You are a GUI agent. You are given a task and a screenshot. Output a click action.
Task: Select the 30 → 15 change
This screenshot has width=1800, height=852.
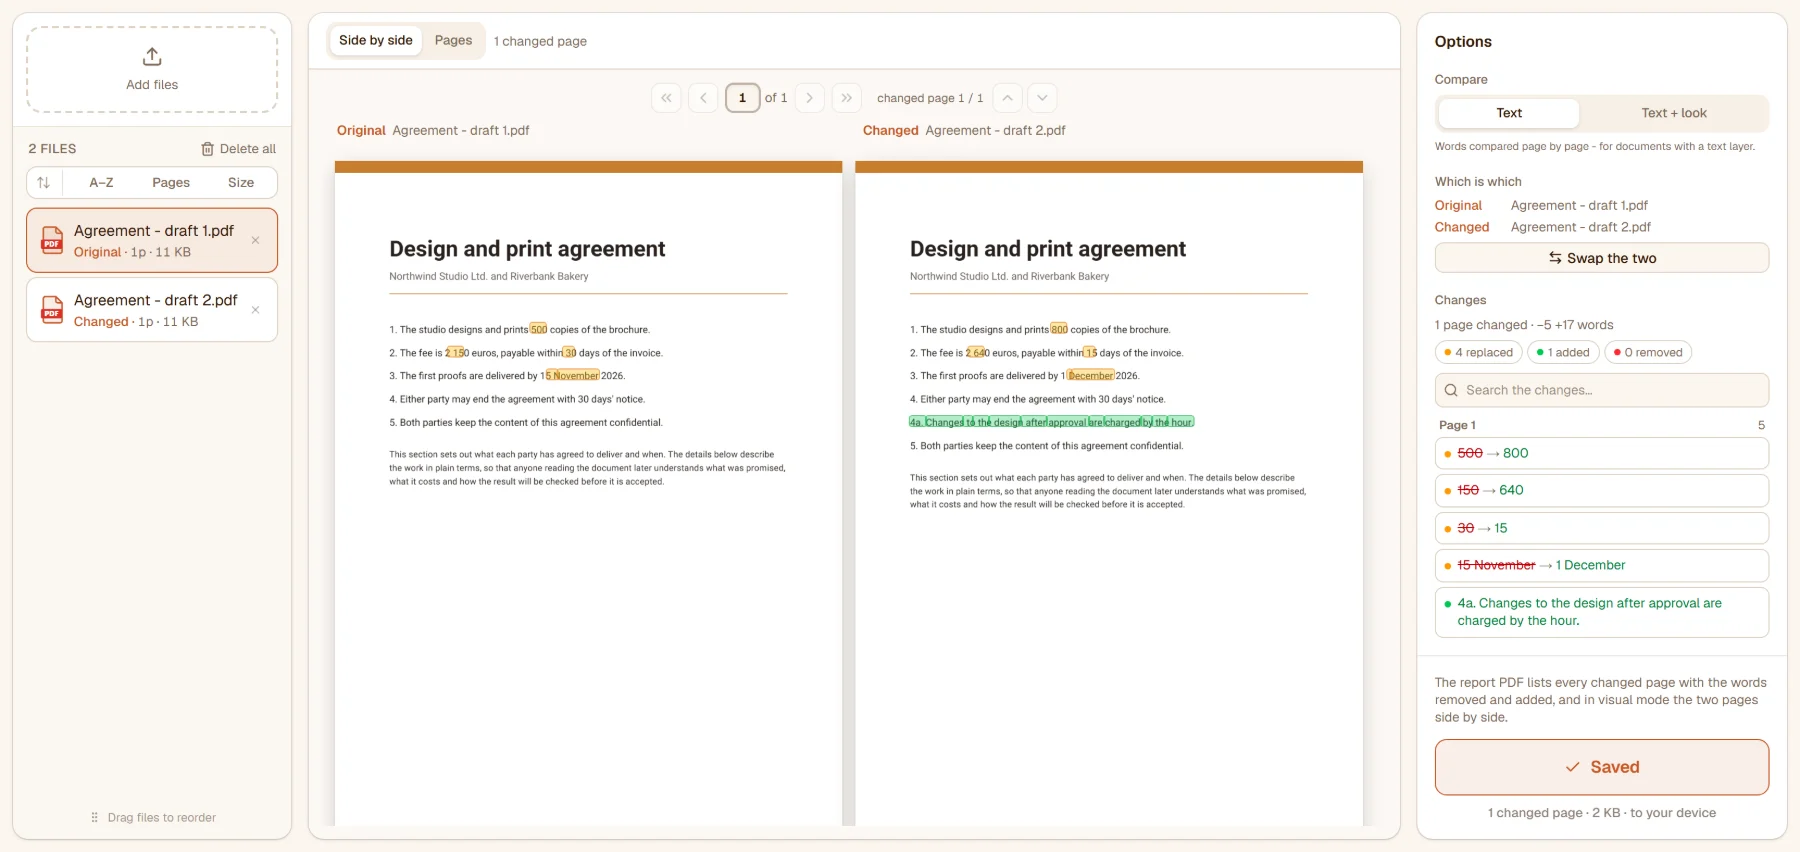coord(1602,528)
